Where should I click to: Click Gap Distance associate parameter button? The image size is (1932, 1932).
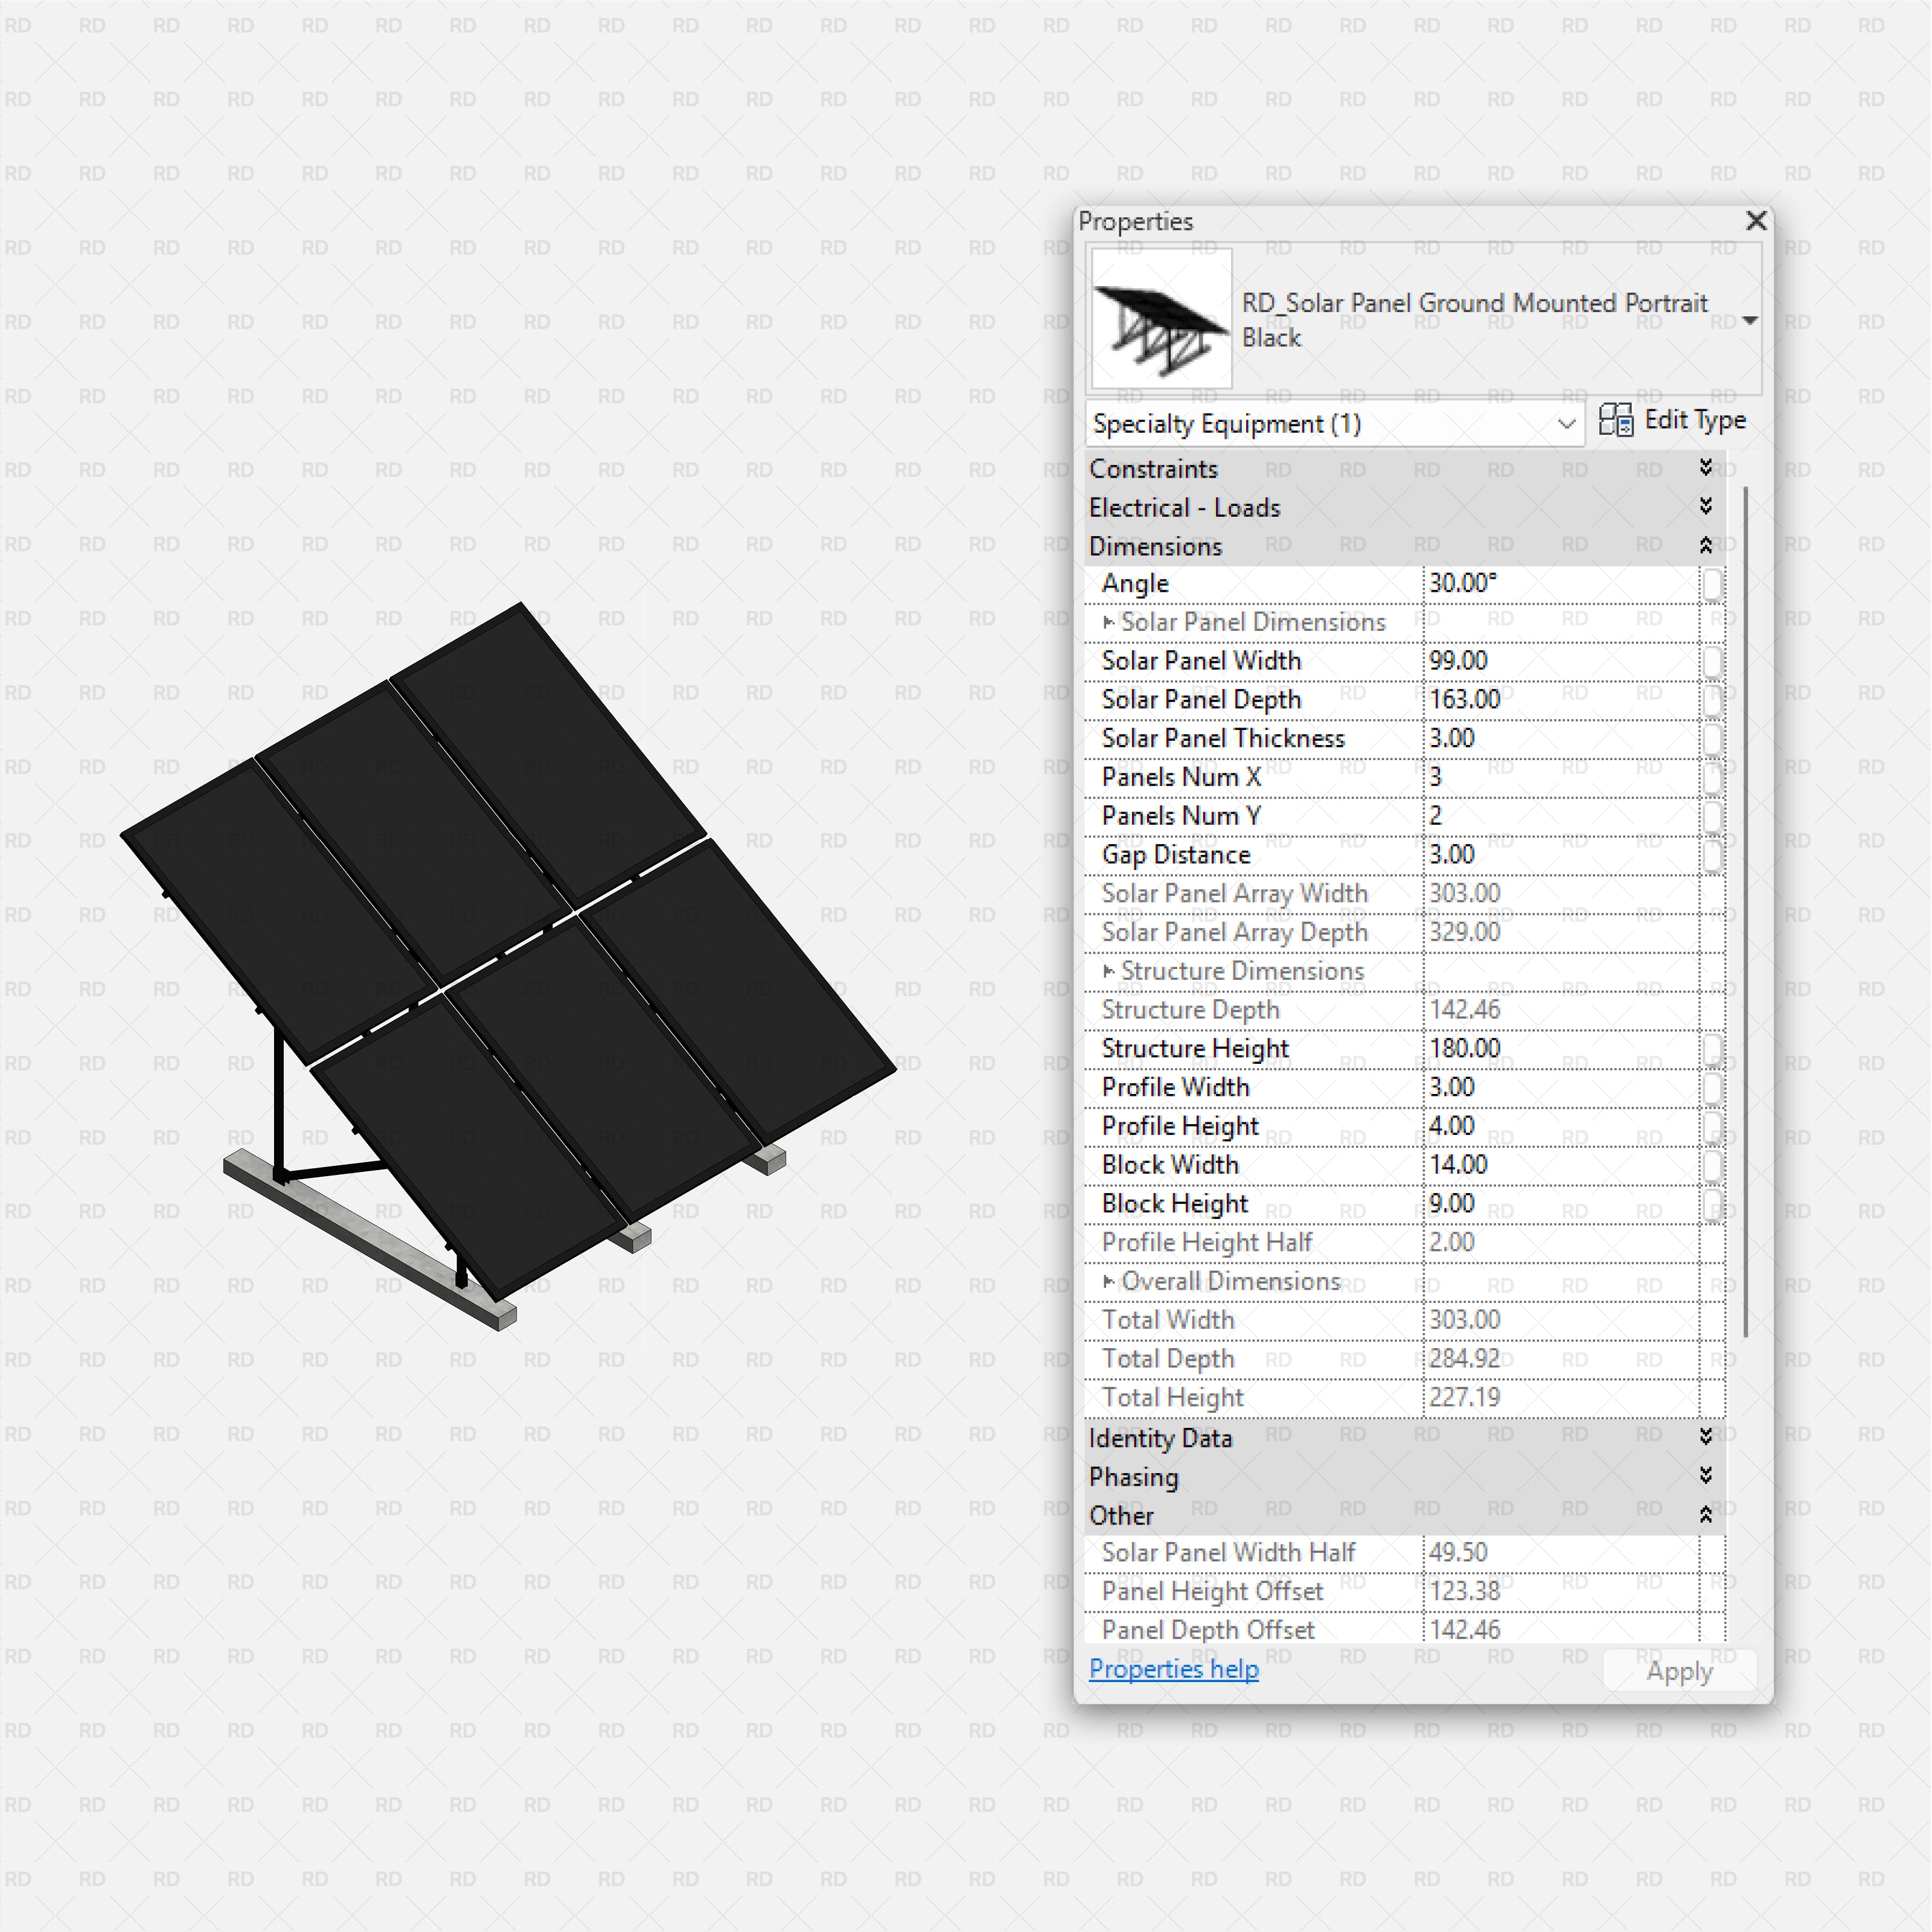[x=1712, y=855]
